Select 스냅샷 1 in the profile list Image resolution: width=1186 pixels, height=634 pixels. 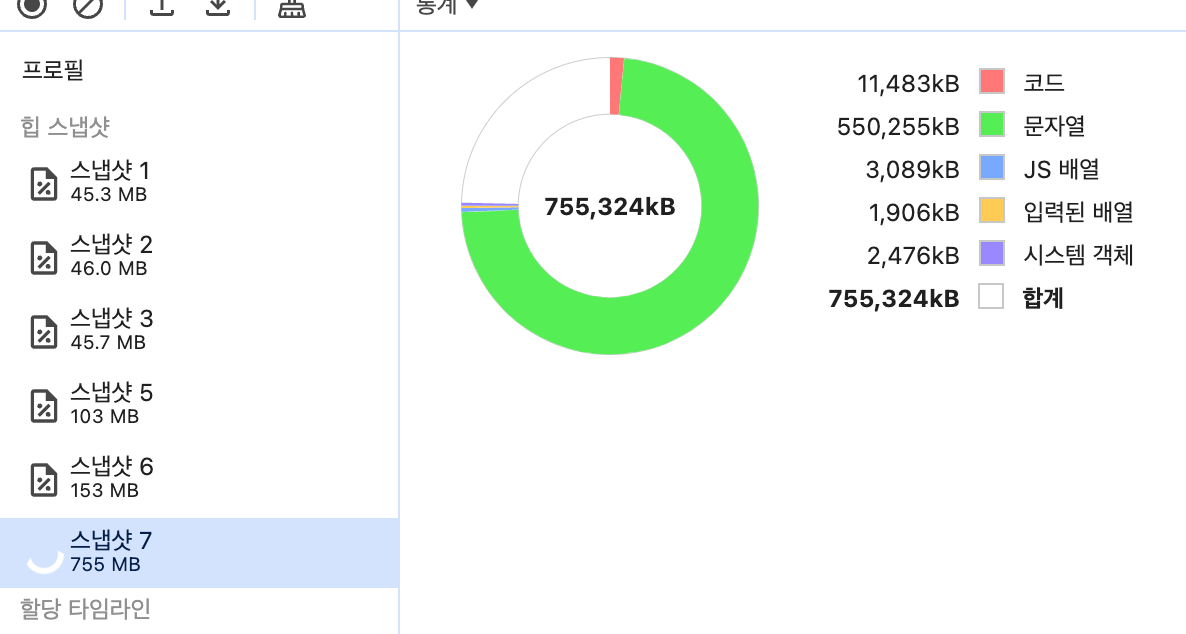click(199, 183)
